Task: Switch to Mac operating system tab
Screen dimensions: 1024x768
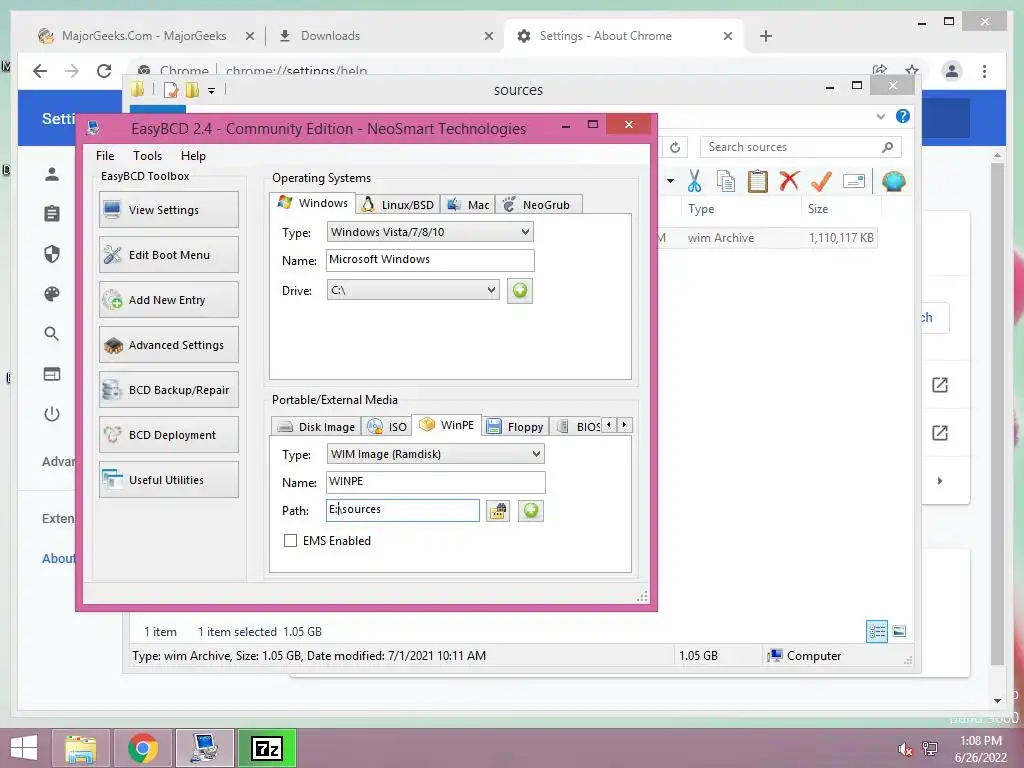Action: tap(468, 204)
